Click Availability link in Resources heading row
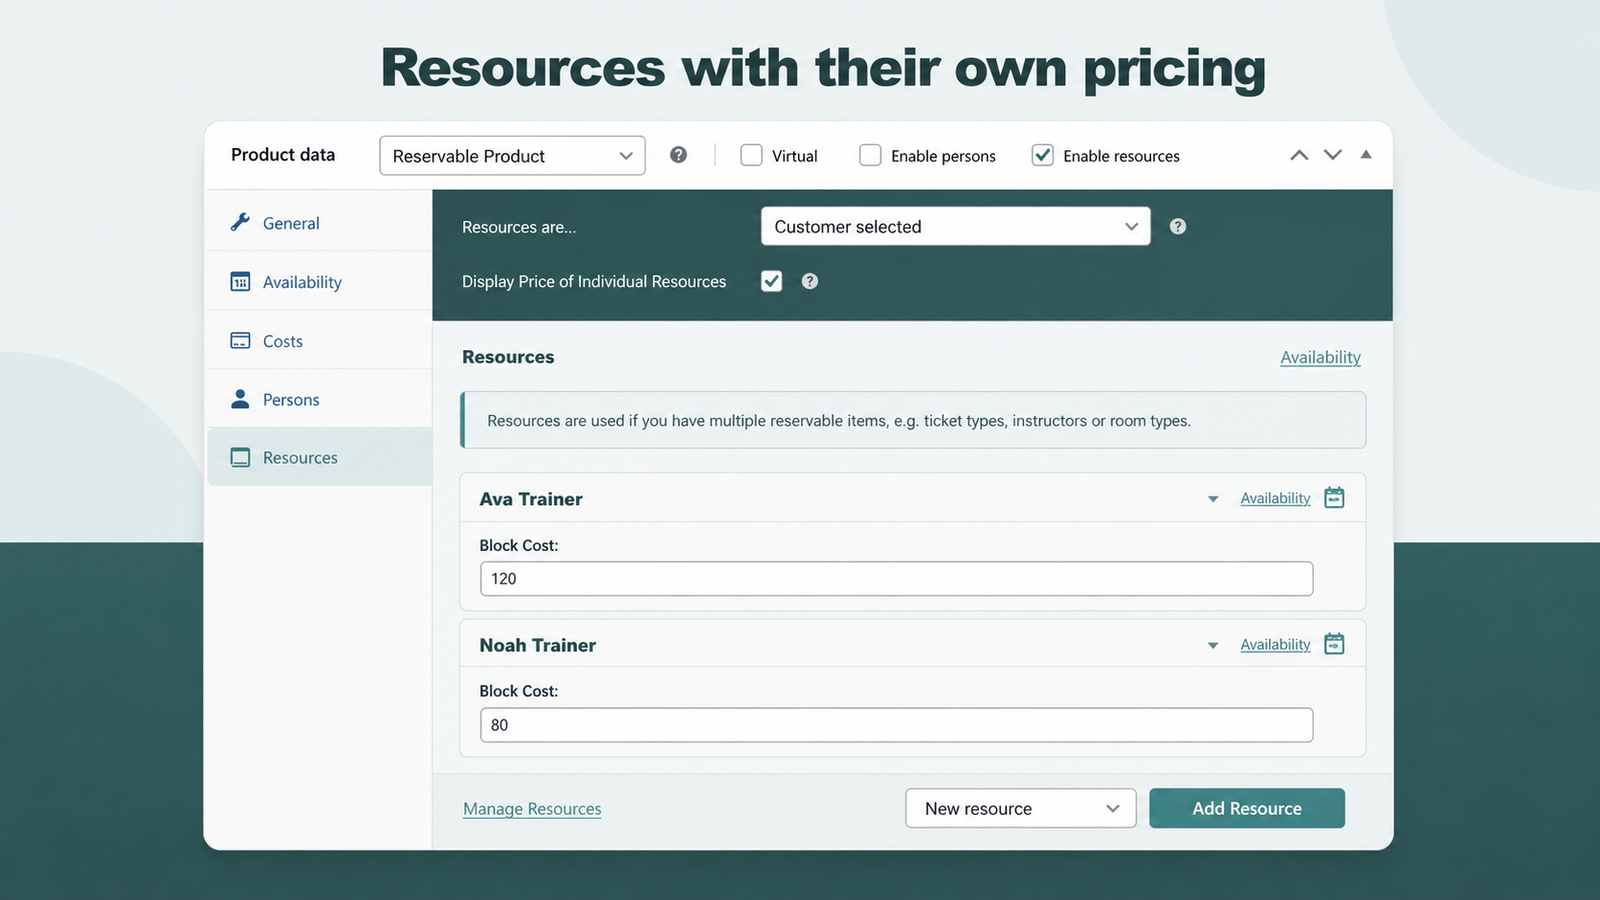This screenshot has height=900, width=1600. (1320, 357)
